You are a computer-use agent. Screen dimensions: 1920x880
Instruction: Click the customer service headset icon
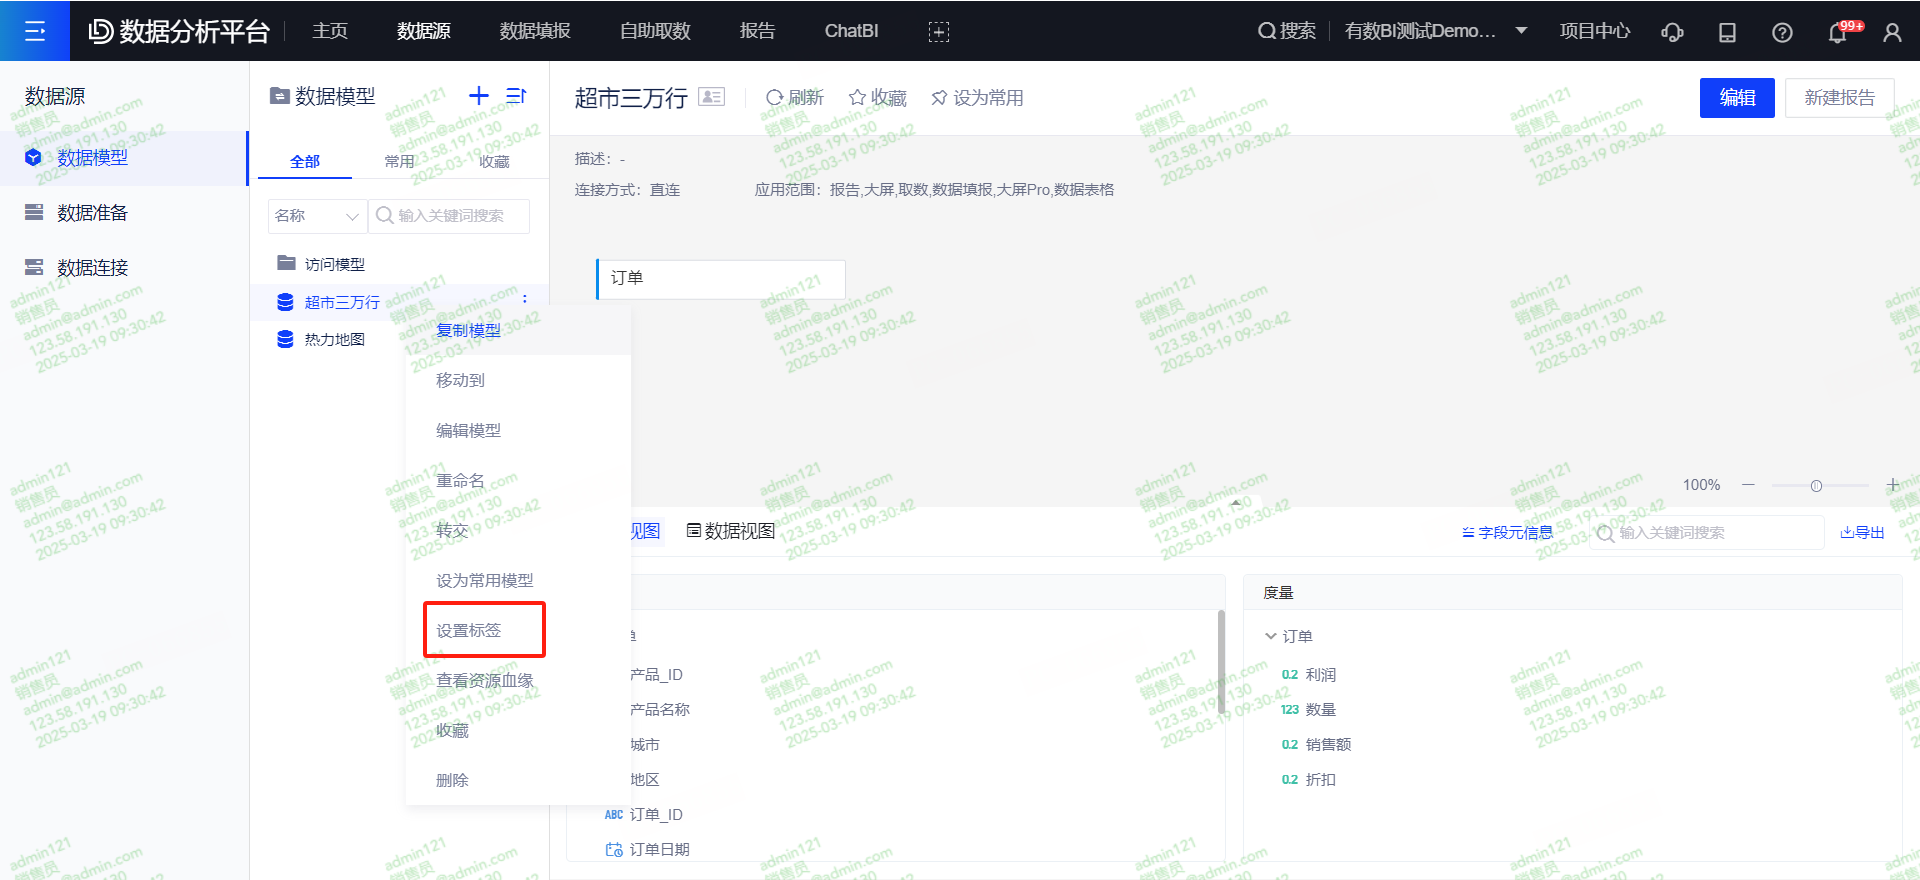click(x=1672, y=32)
